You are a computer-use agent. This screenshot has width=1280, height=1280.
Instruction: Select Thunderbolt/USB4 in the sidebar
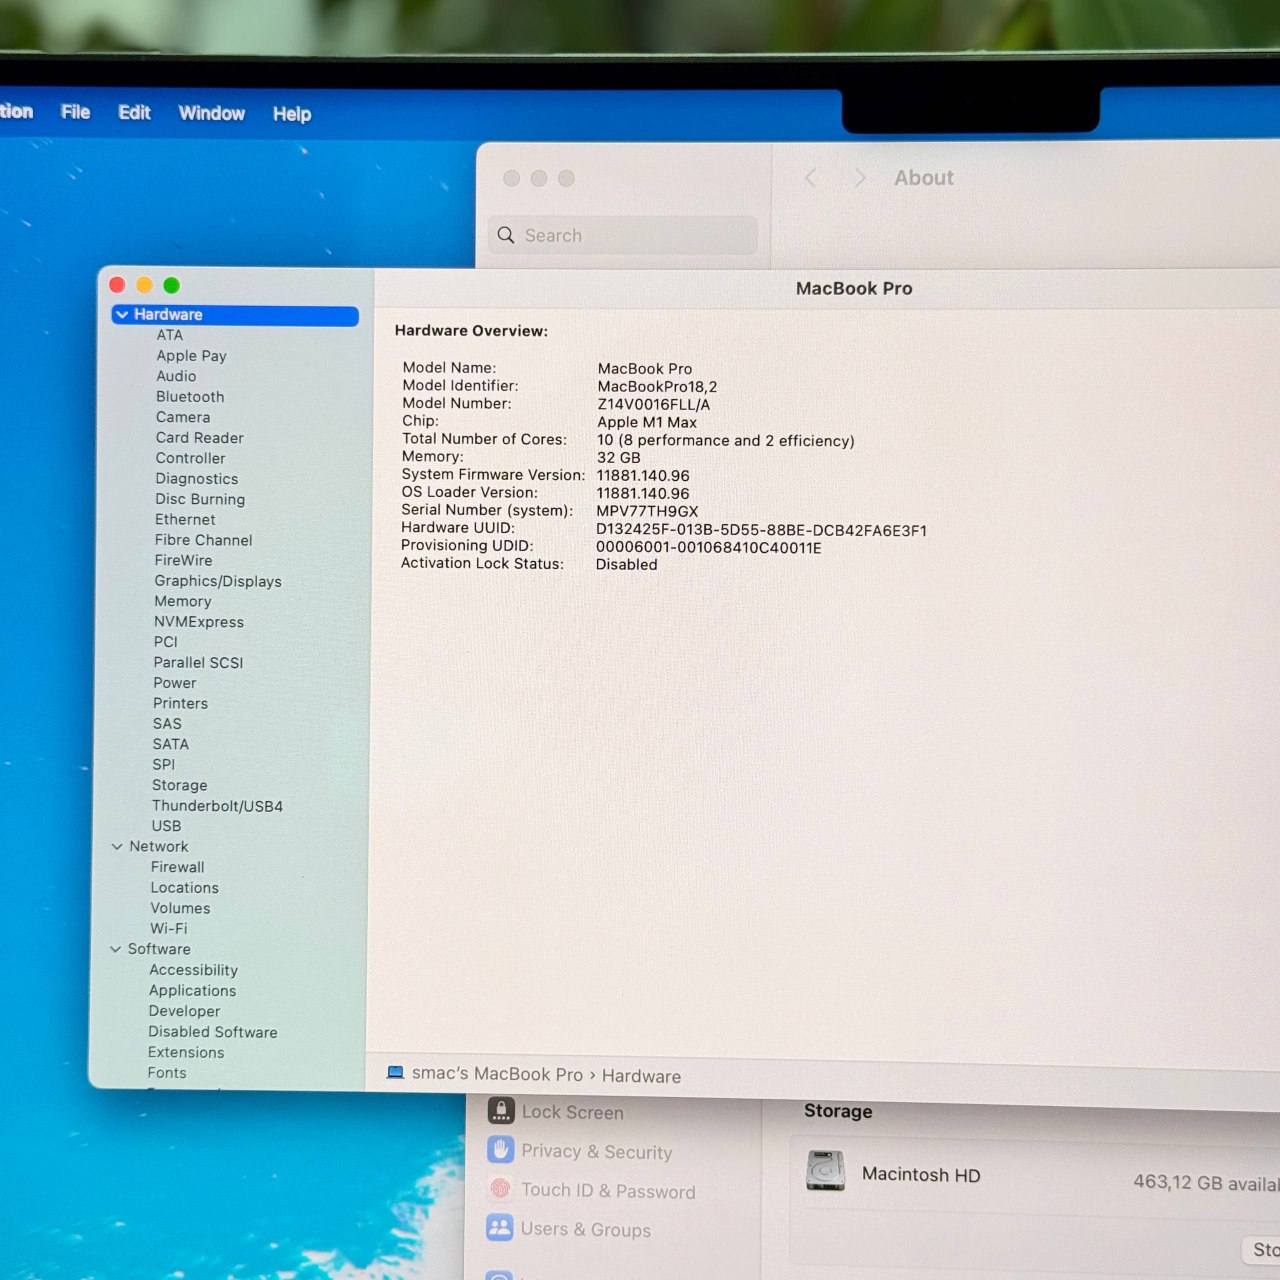[217, 806]
